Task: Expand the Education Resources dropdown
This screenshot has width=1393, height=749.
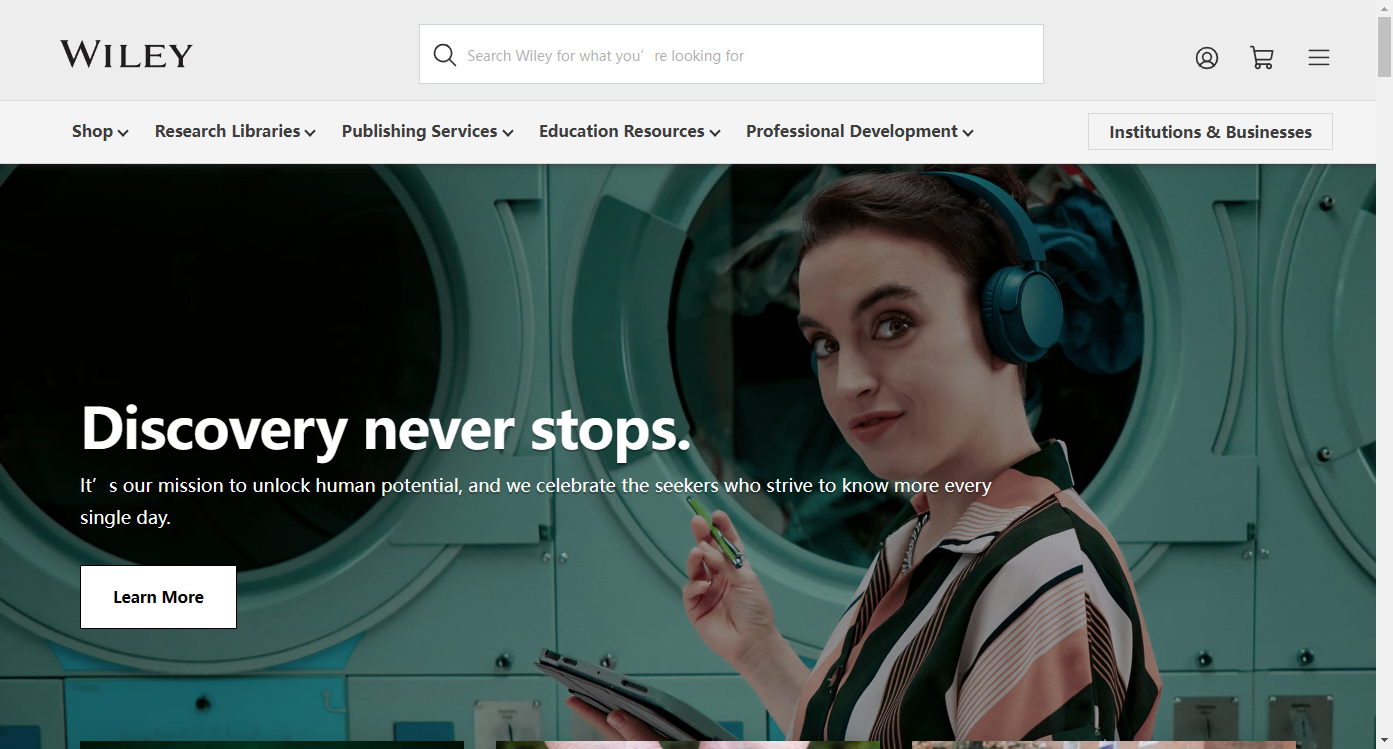Action: pos(630,131)
